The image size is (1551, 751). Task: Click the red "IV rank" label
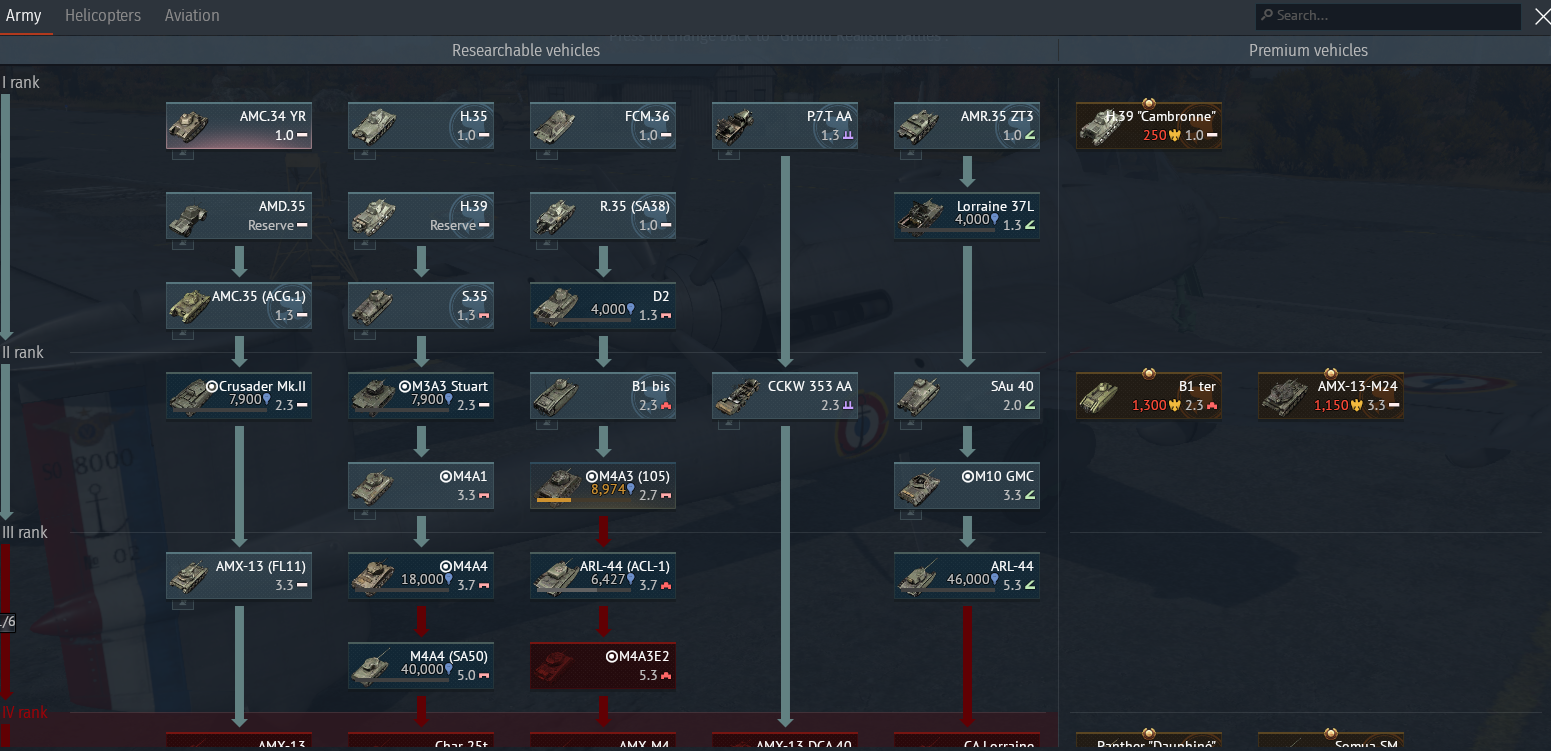[25, 712]
